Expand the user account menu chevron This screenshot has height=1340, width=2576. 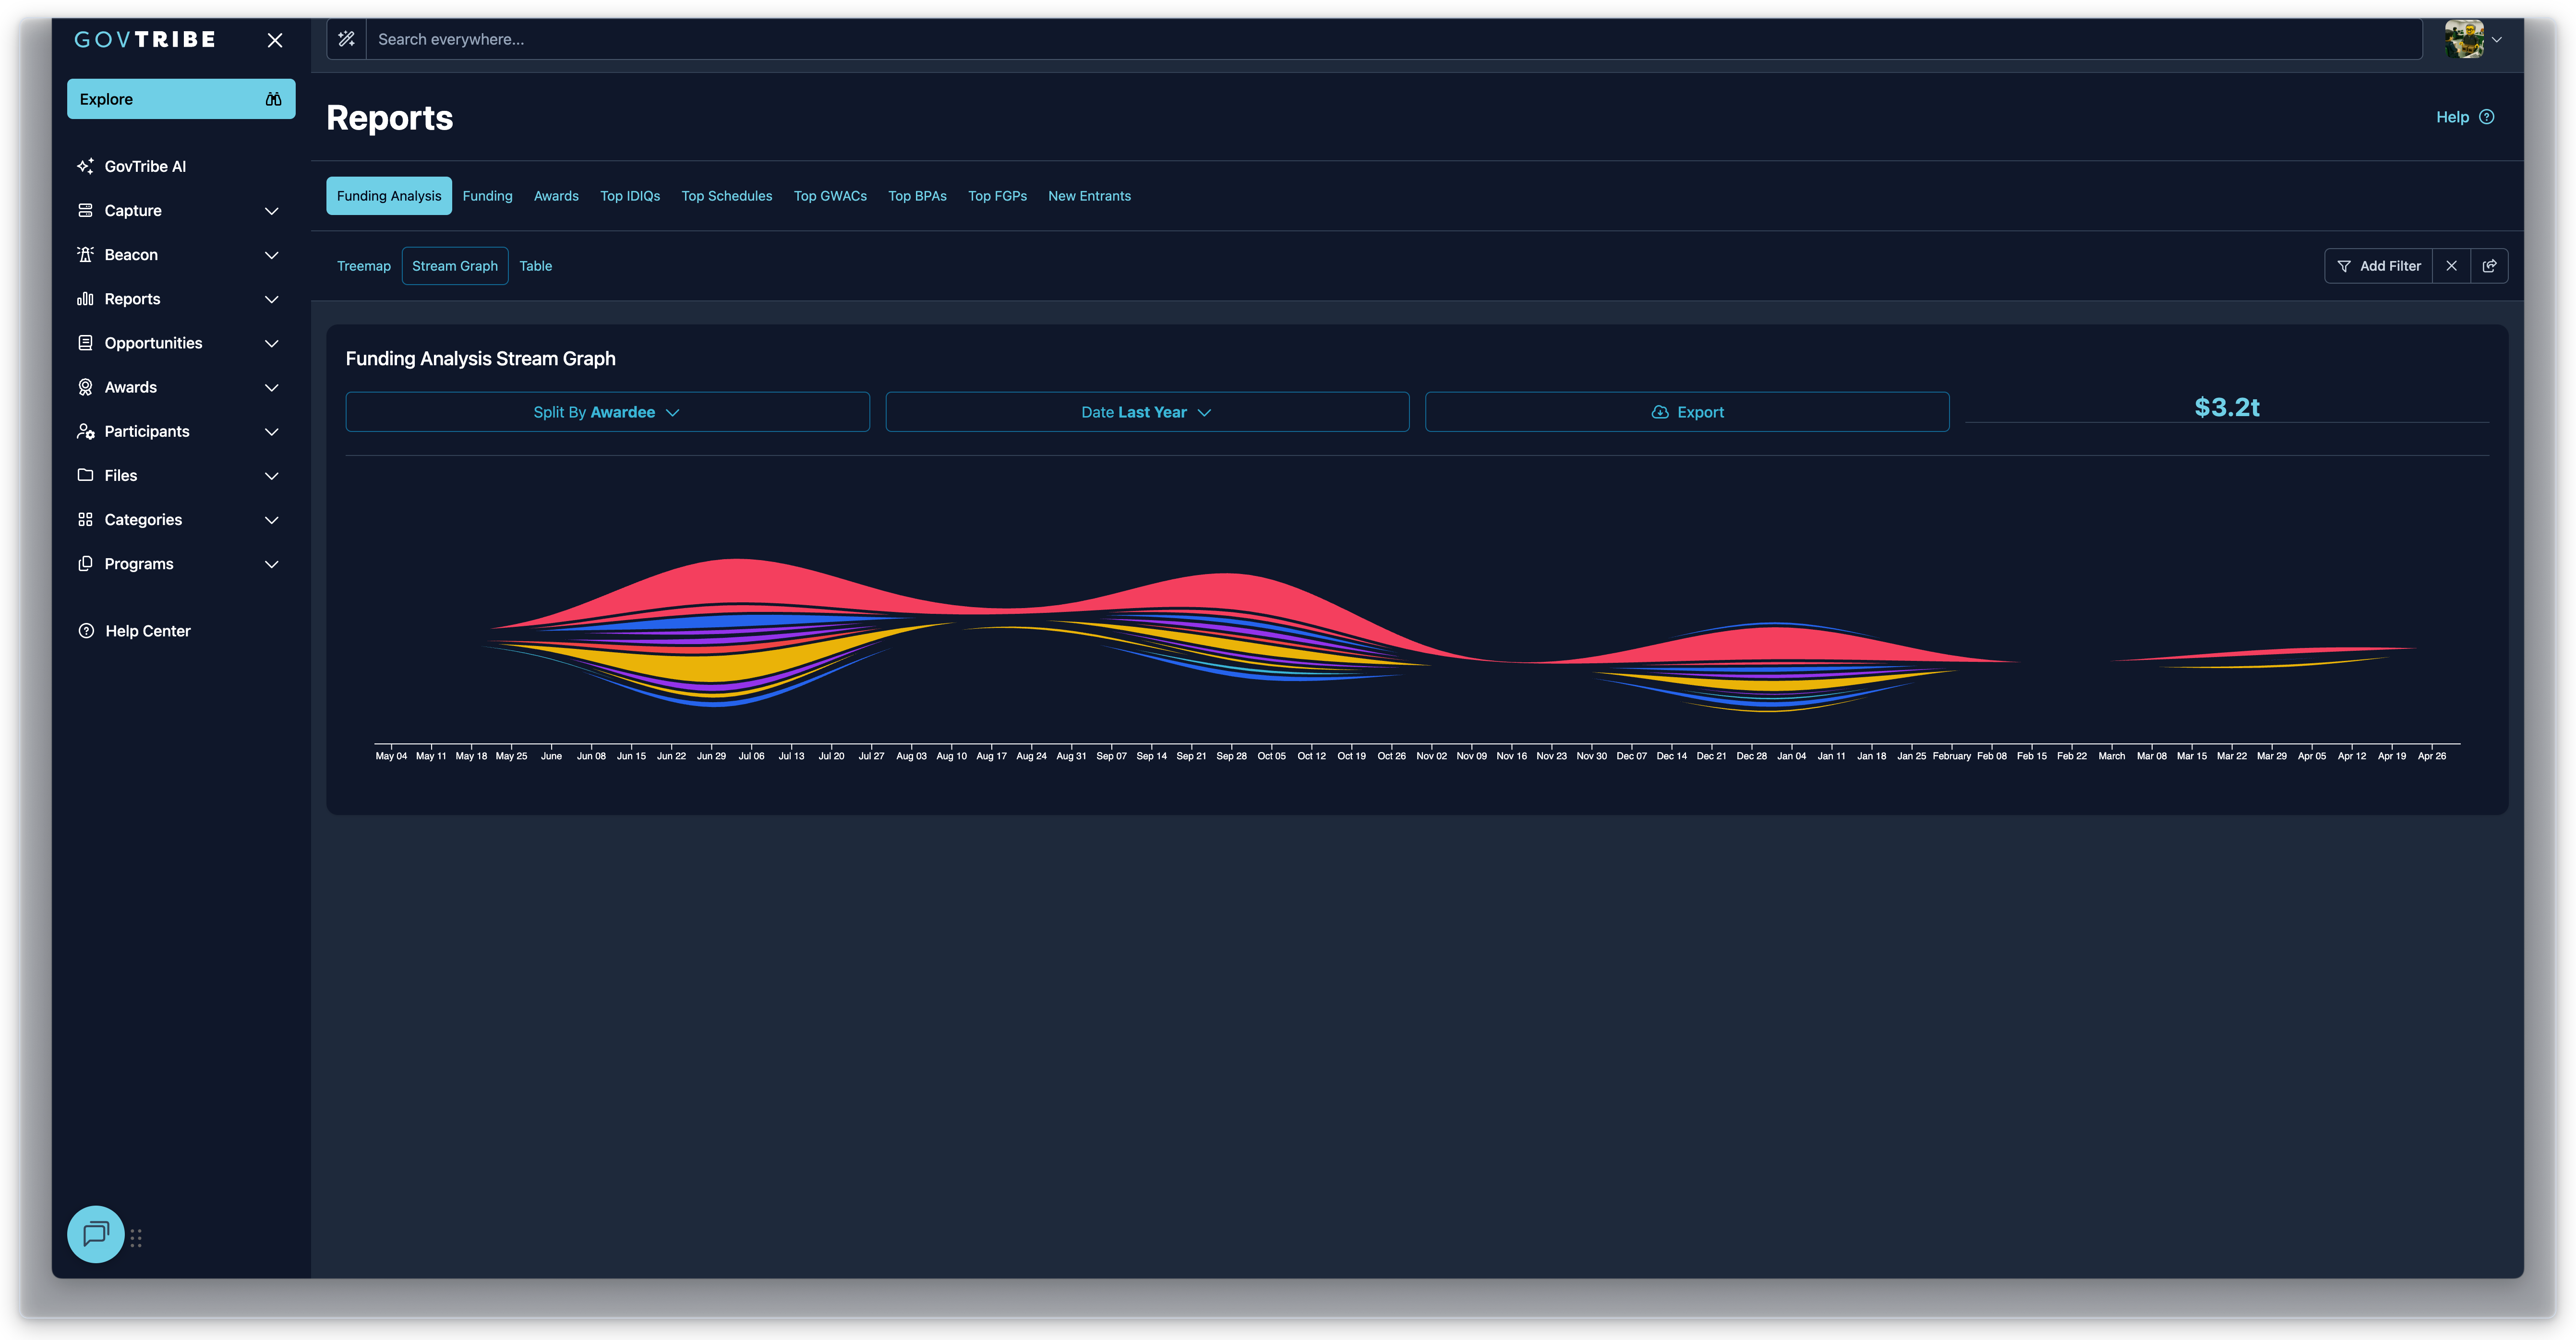coord(2497,40)
